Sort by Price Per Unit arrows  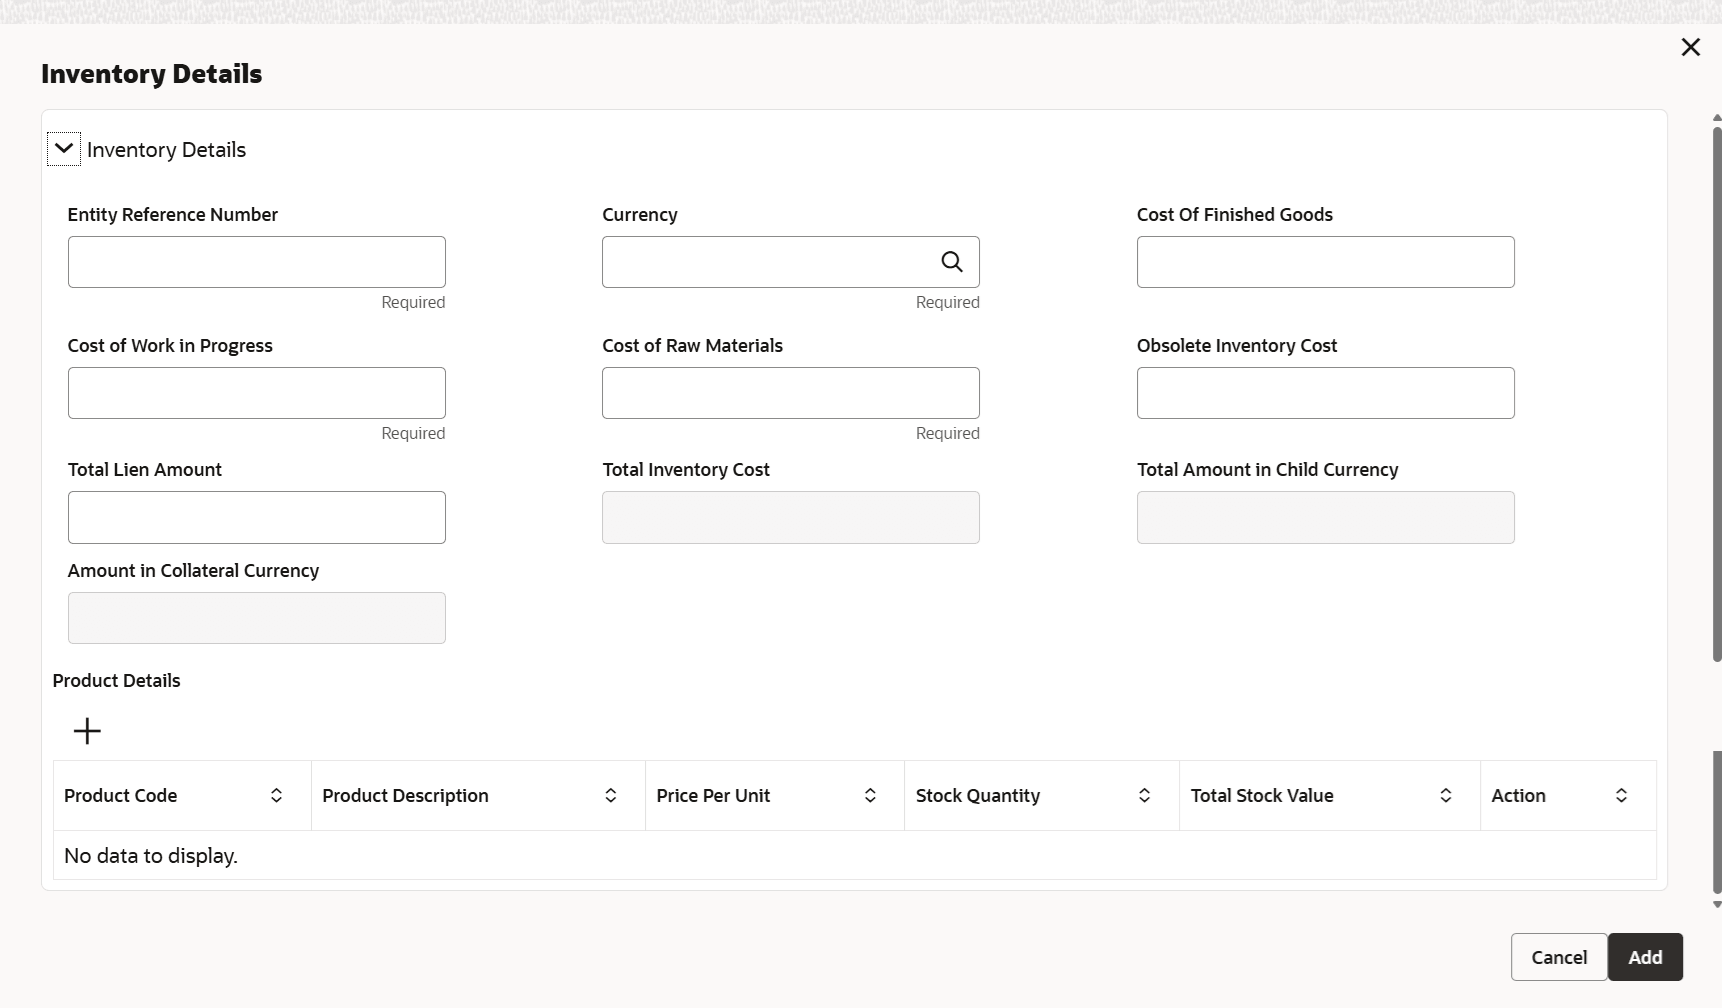870,796
